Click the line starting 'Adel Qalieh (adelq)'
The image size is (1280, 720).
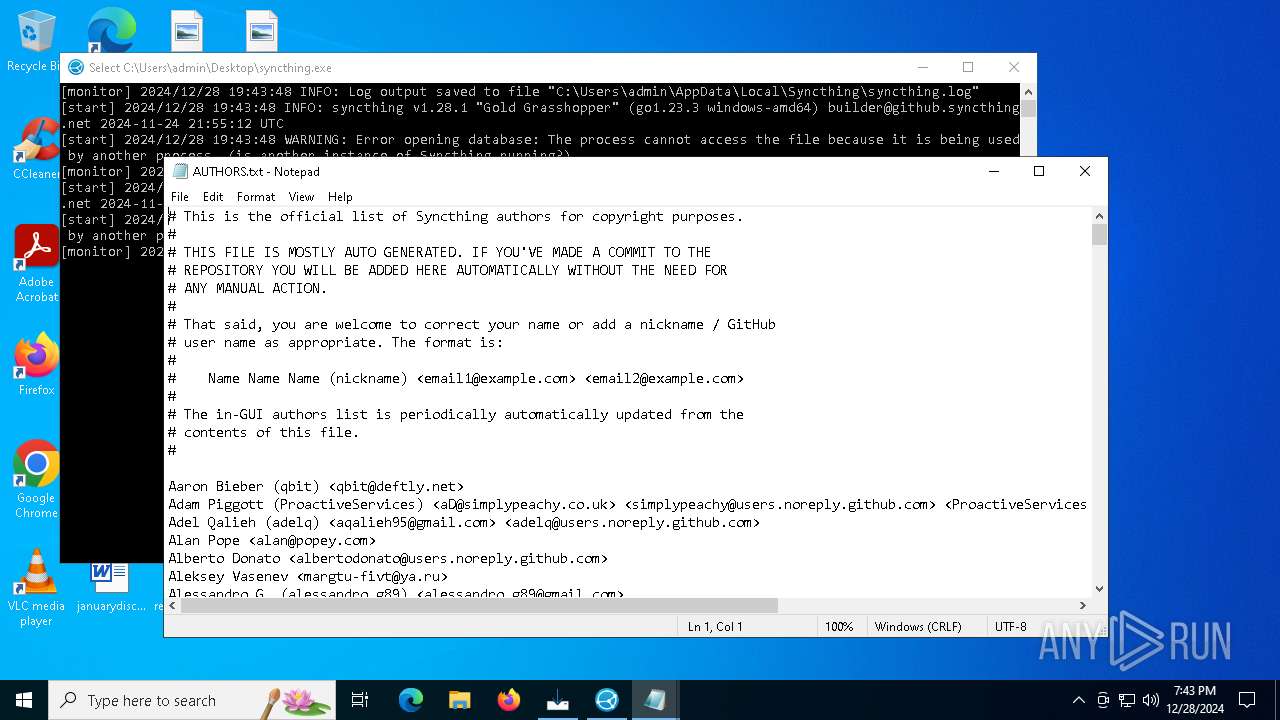(x=464, y=522)
